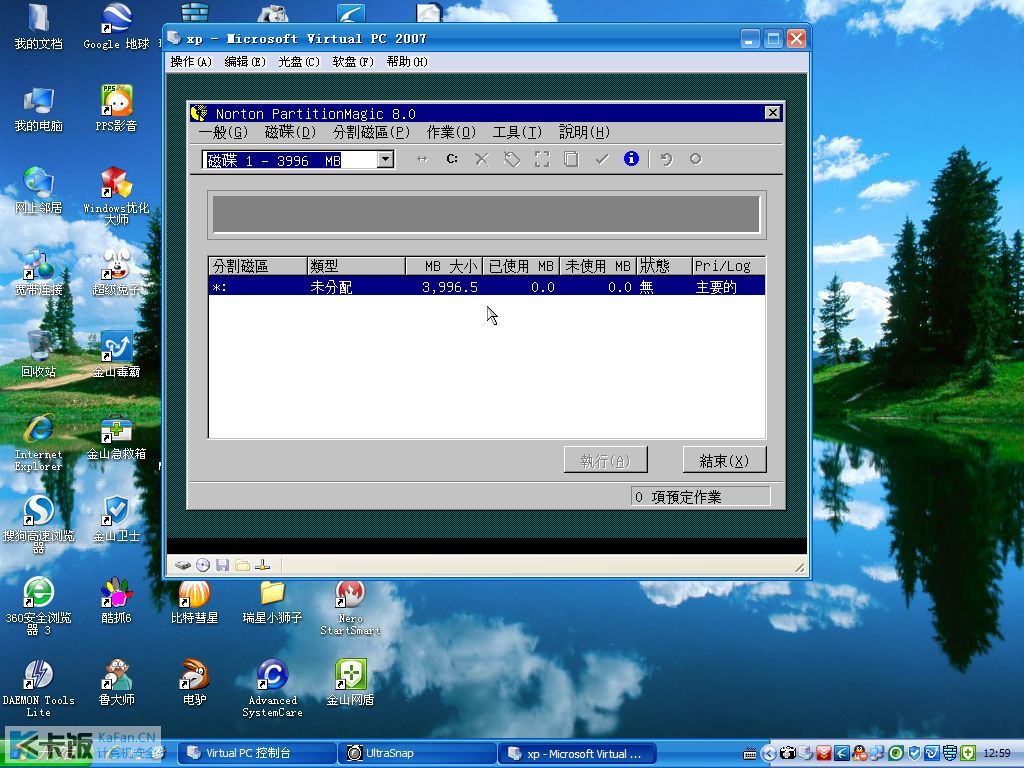Screen dimensions: 1024x768
Task: Click the on-screen keyboard icon beside system tray
Action: click(x=750, y=754)
